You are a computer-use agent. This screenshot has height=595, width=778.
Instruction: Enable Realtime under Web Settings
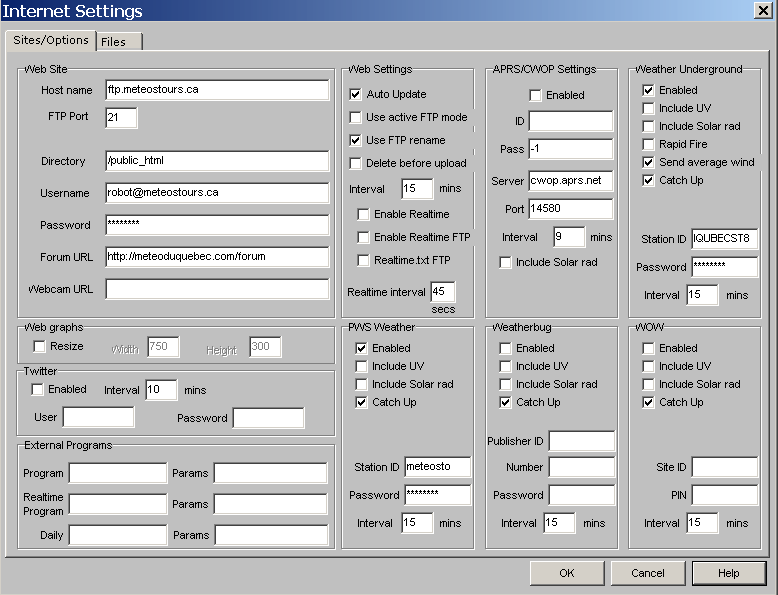(363, 214)
